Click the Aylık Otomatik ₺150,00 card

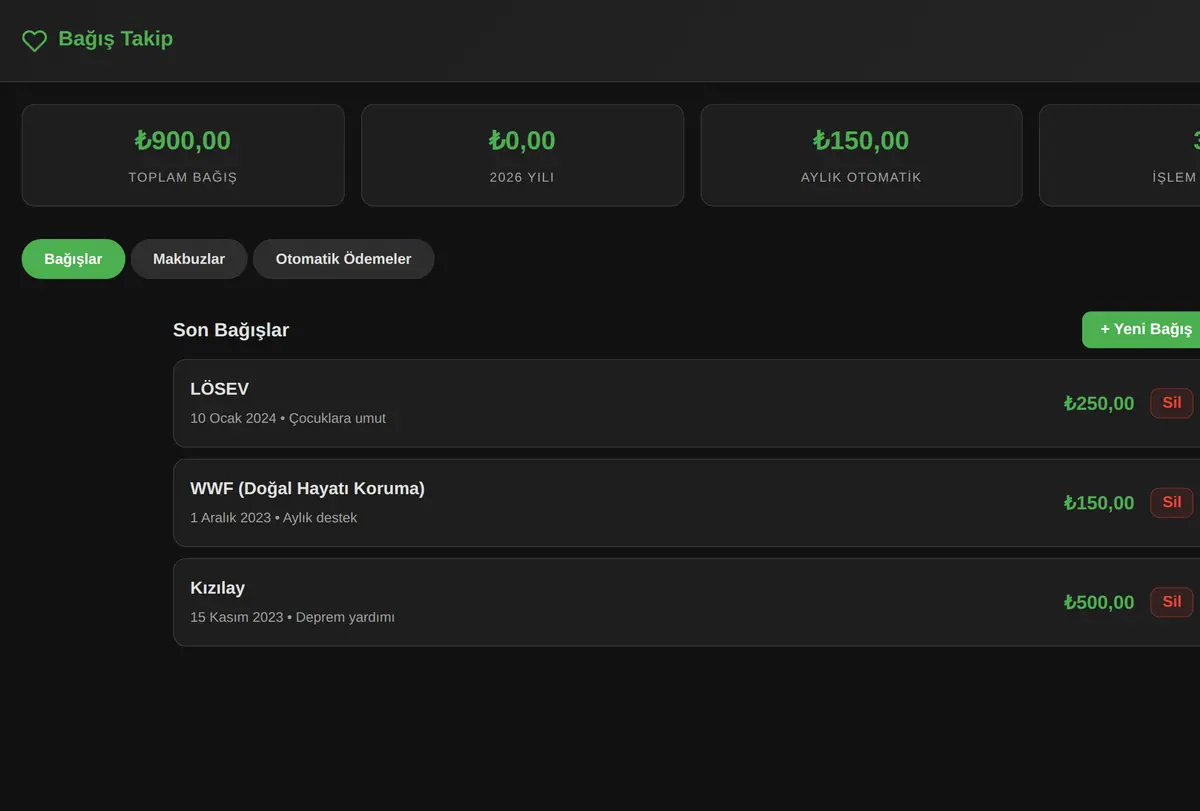[x=861, y=155]
